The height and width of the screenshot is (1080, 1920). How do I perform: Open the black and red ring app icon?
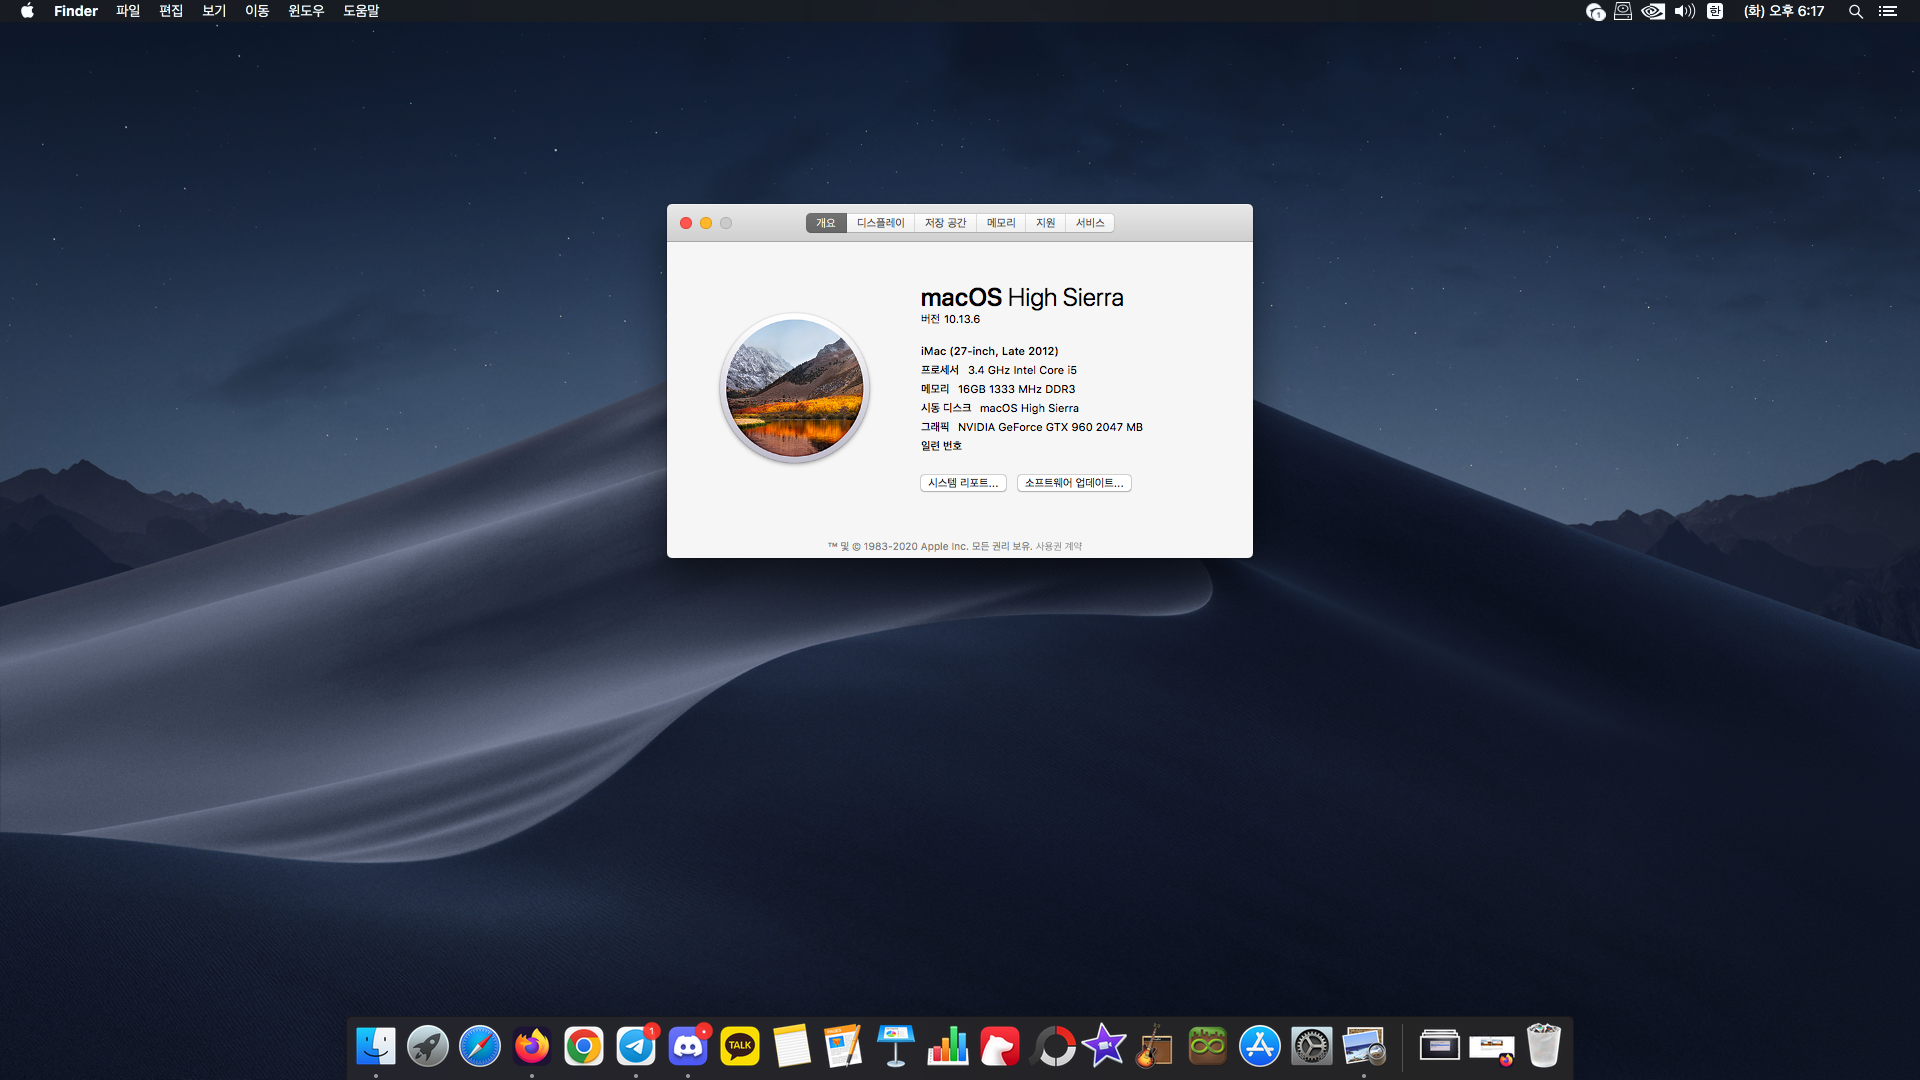(1054, 1047)
